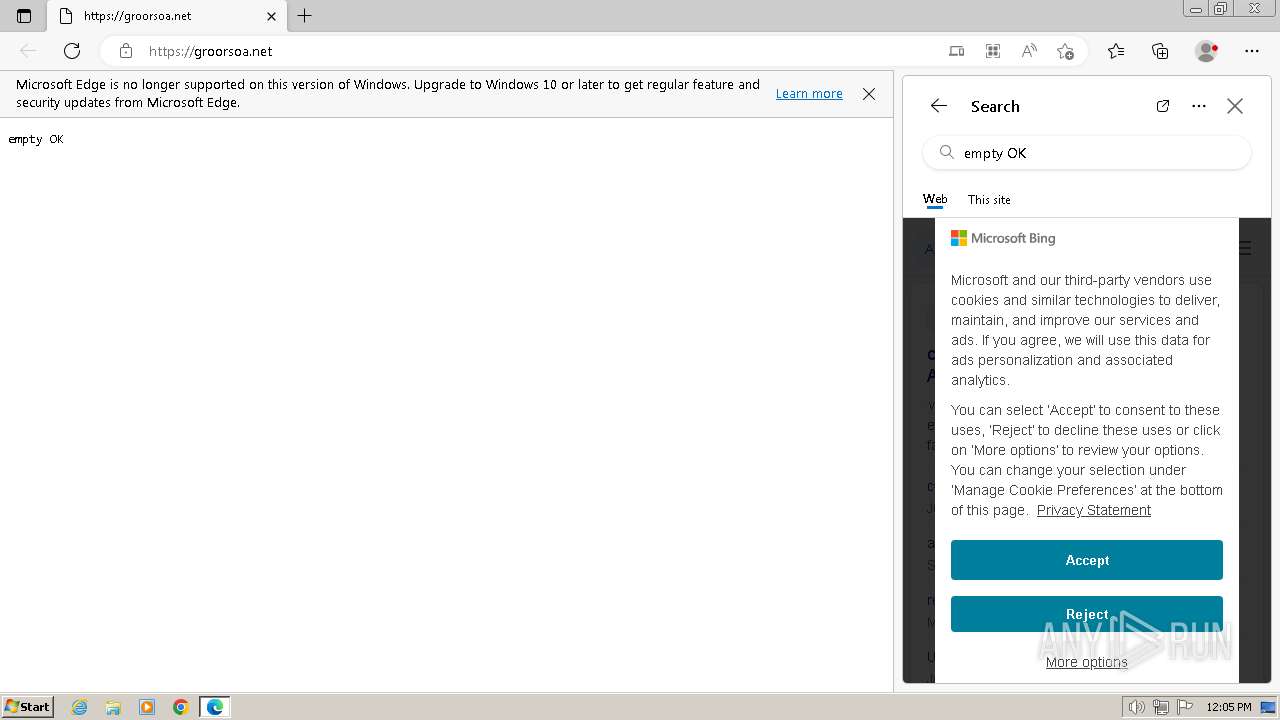Open network status tray icon
1280x720 pixels.
pos(1161,707)
